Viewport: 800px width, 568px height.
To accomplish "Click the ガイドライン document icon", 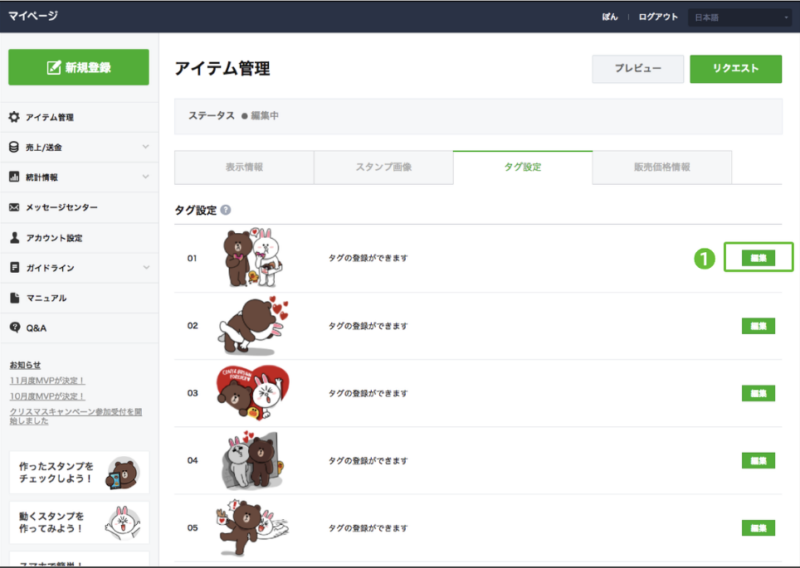I will point(14,268).
